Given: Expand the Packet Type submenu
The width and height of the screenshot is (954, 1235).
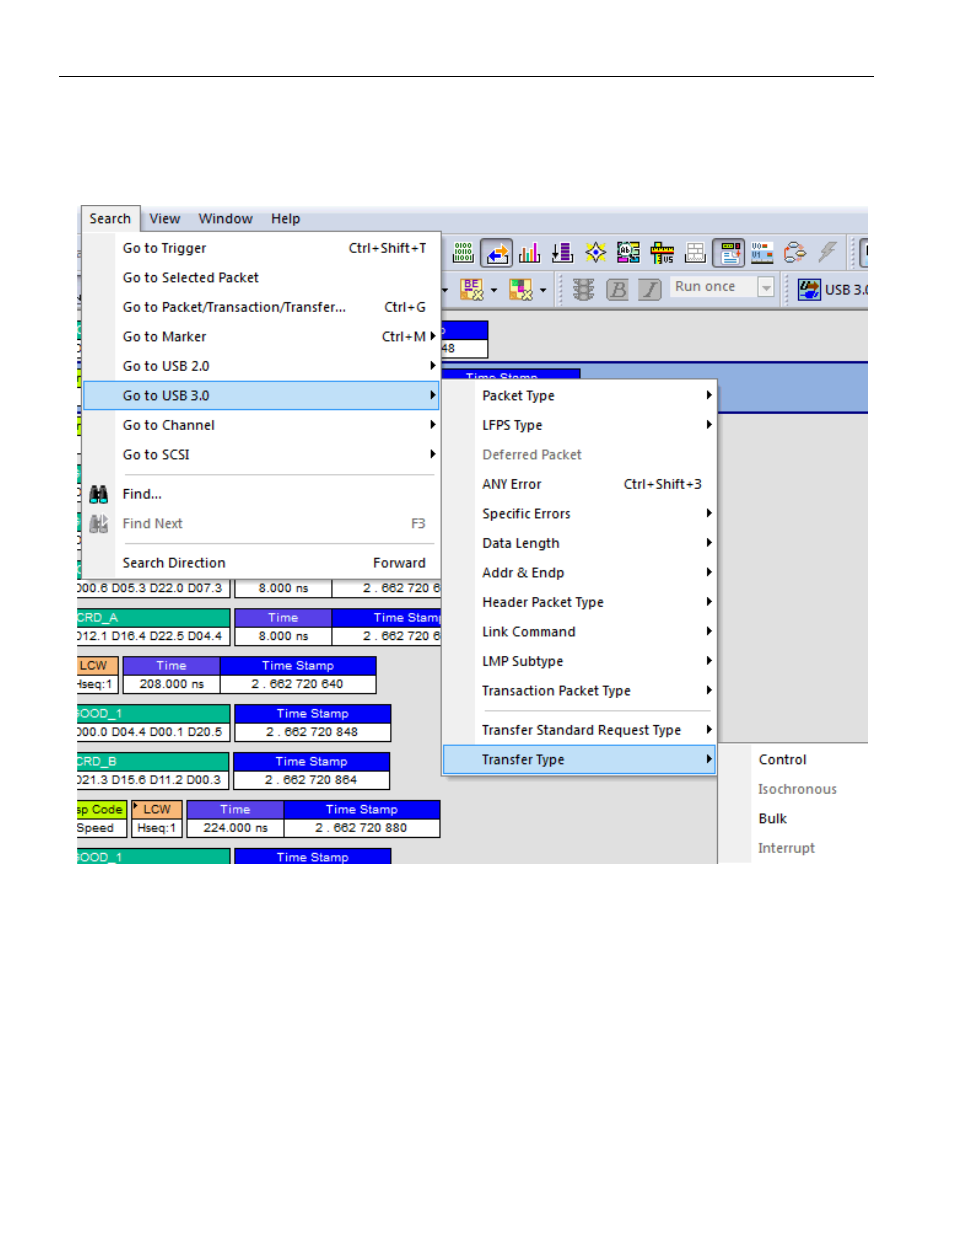Looking at the screenshot, I should tap(579, 395).
